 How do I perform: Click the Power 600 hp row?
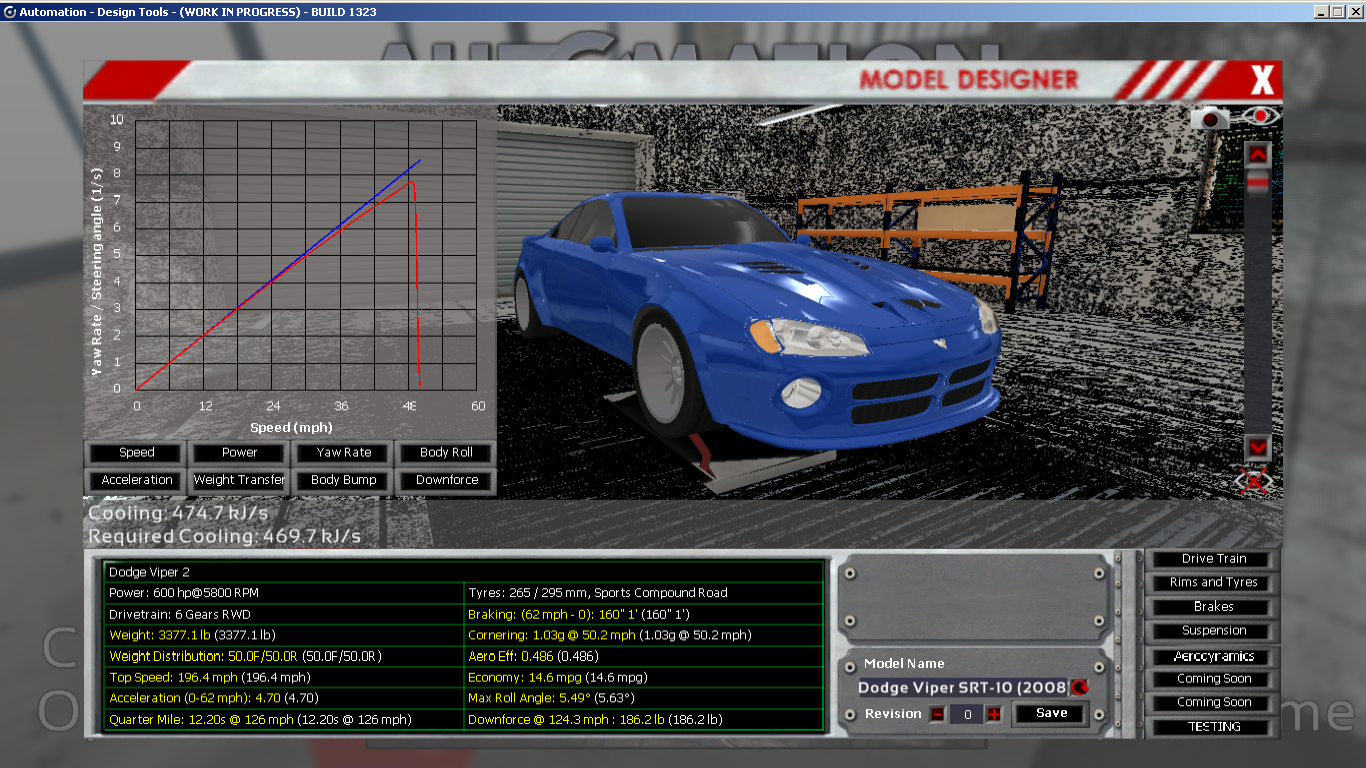tap(284, 593)
